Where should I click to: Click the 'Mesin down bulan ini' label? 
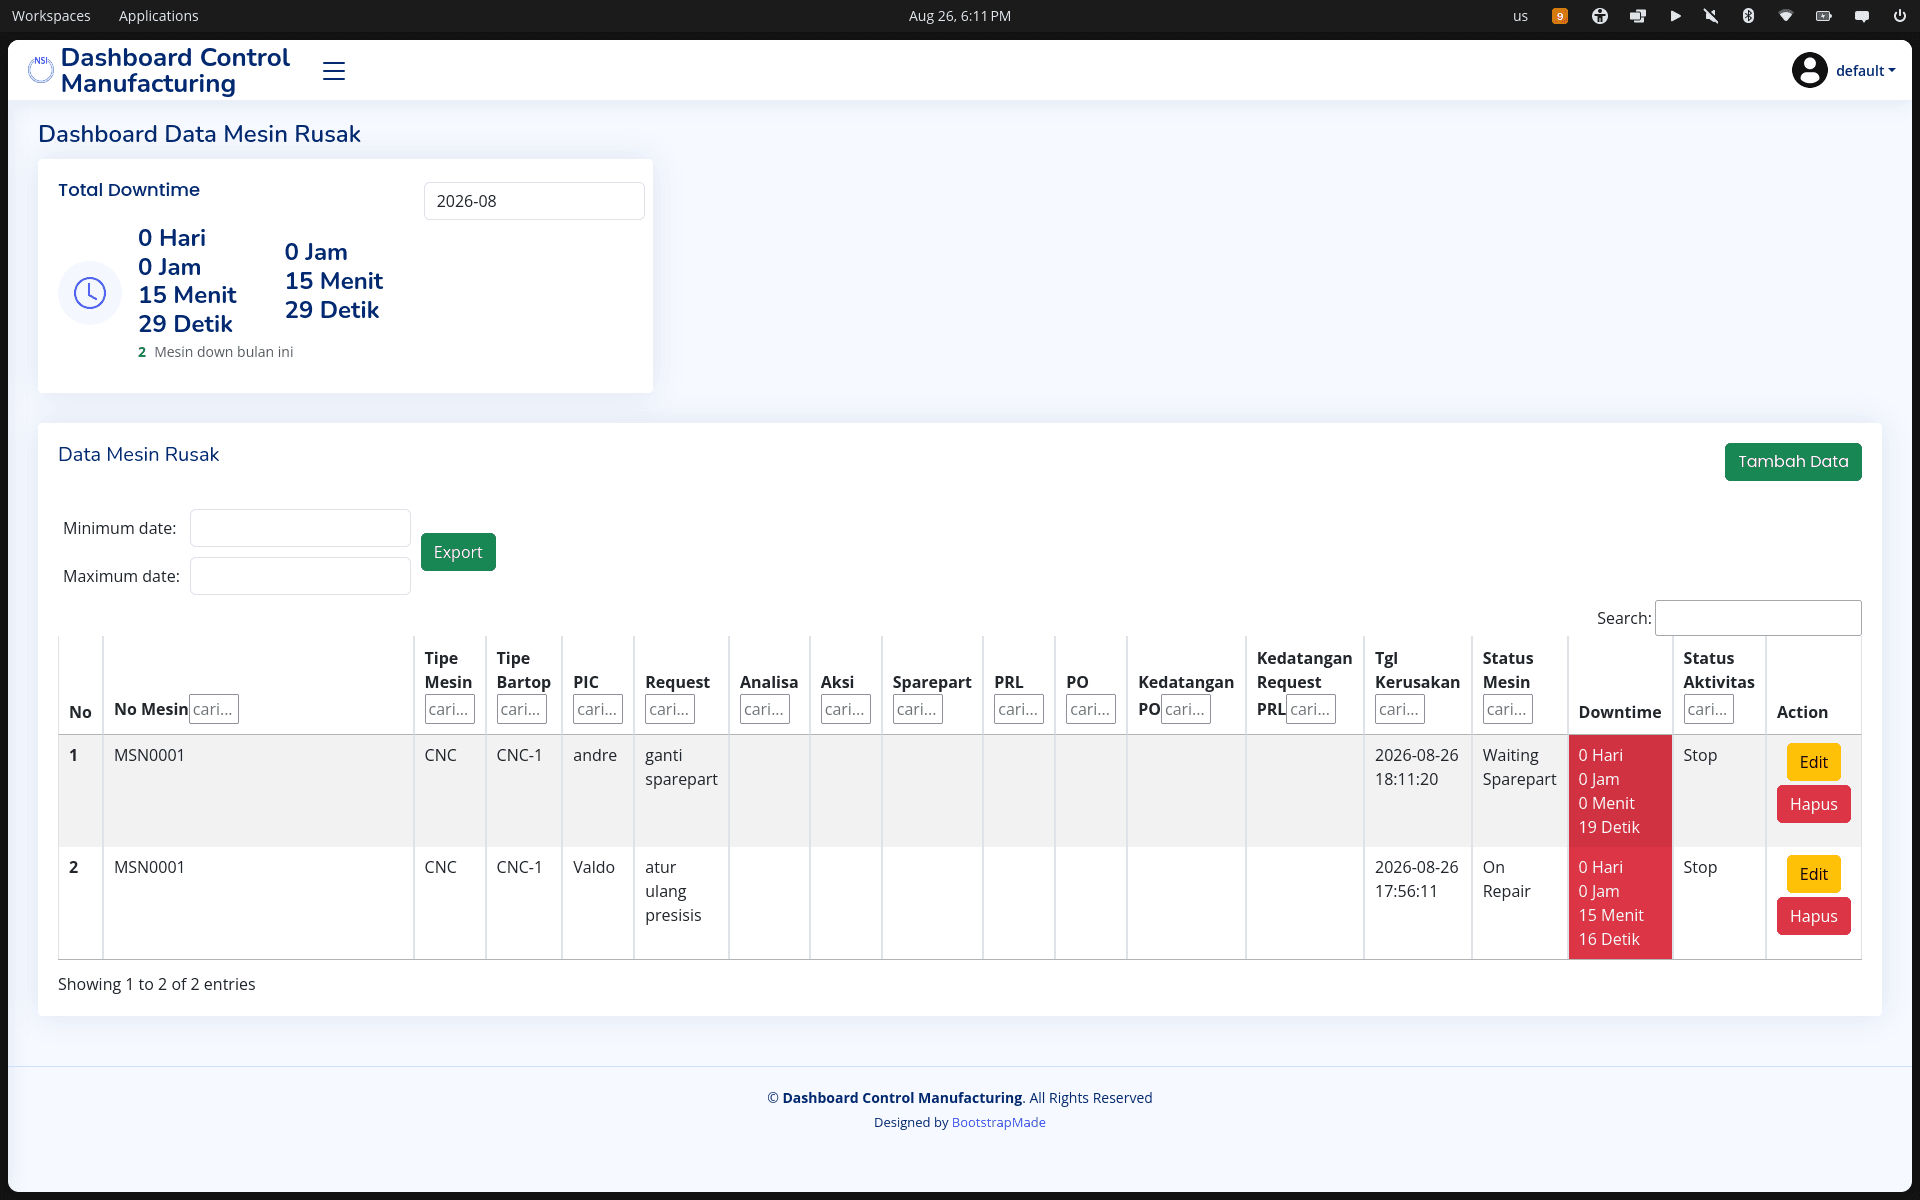[x=223, y=352]
